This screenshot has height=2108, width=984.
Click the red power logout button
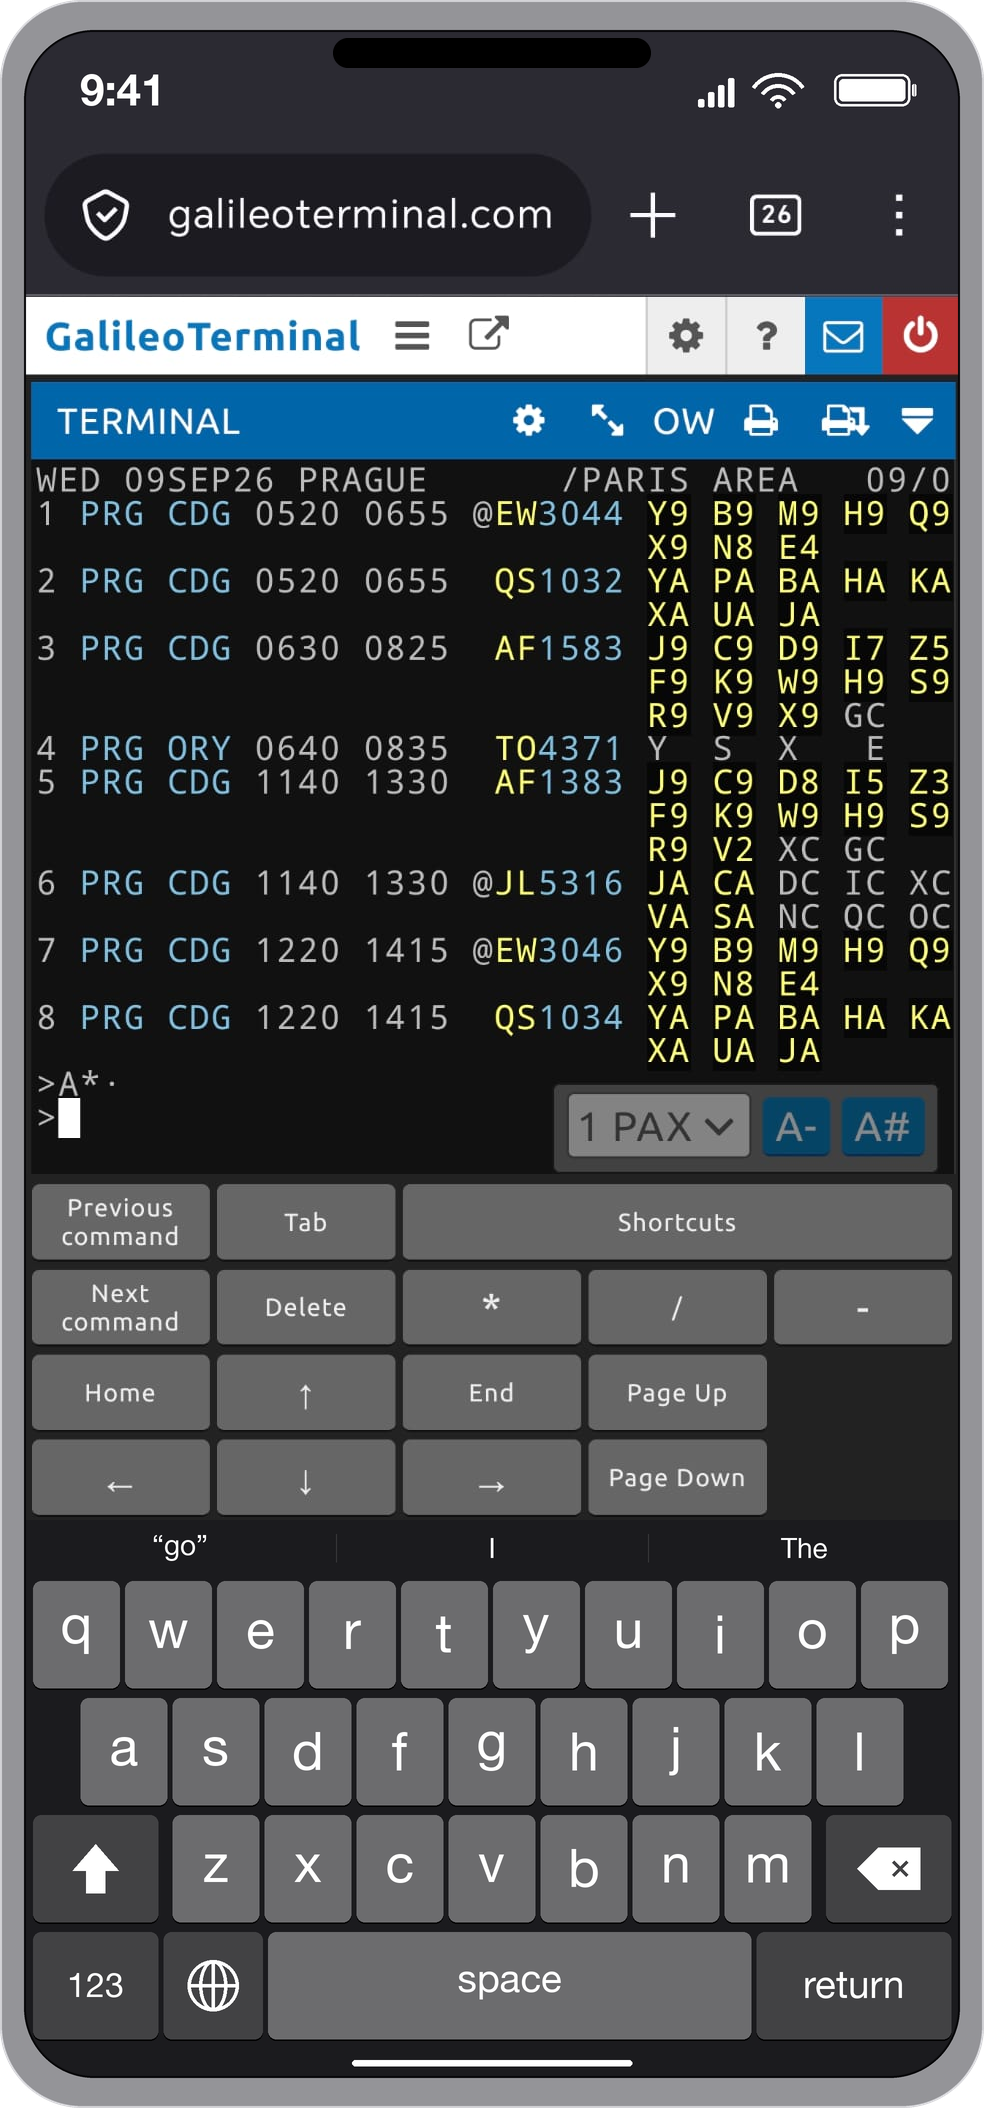[920, 336]
